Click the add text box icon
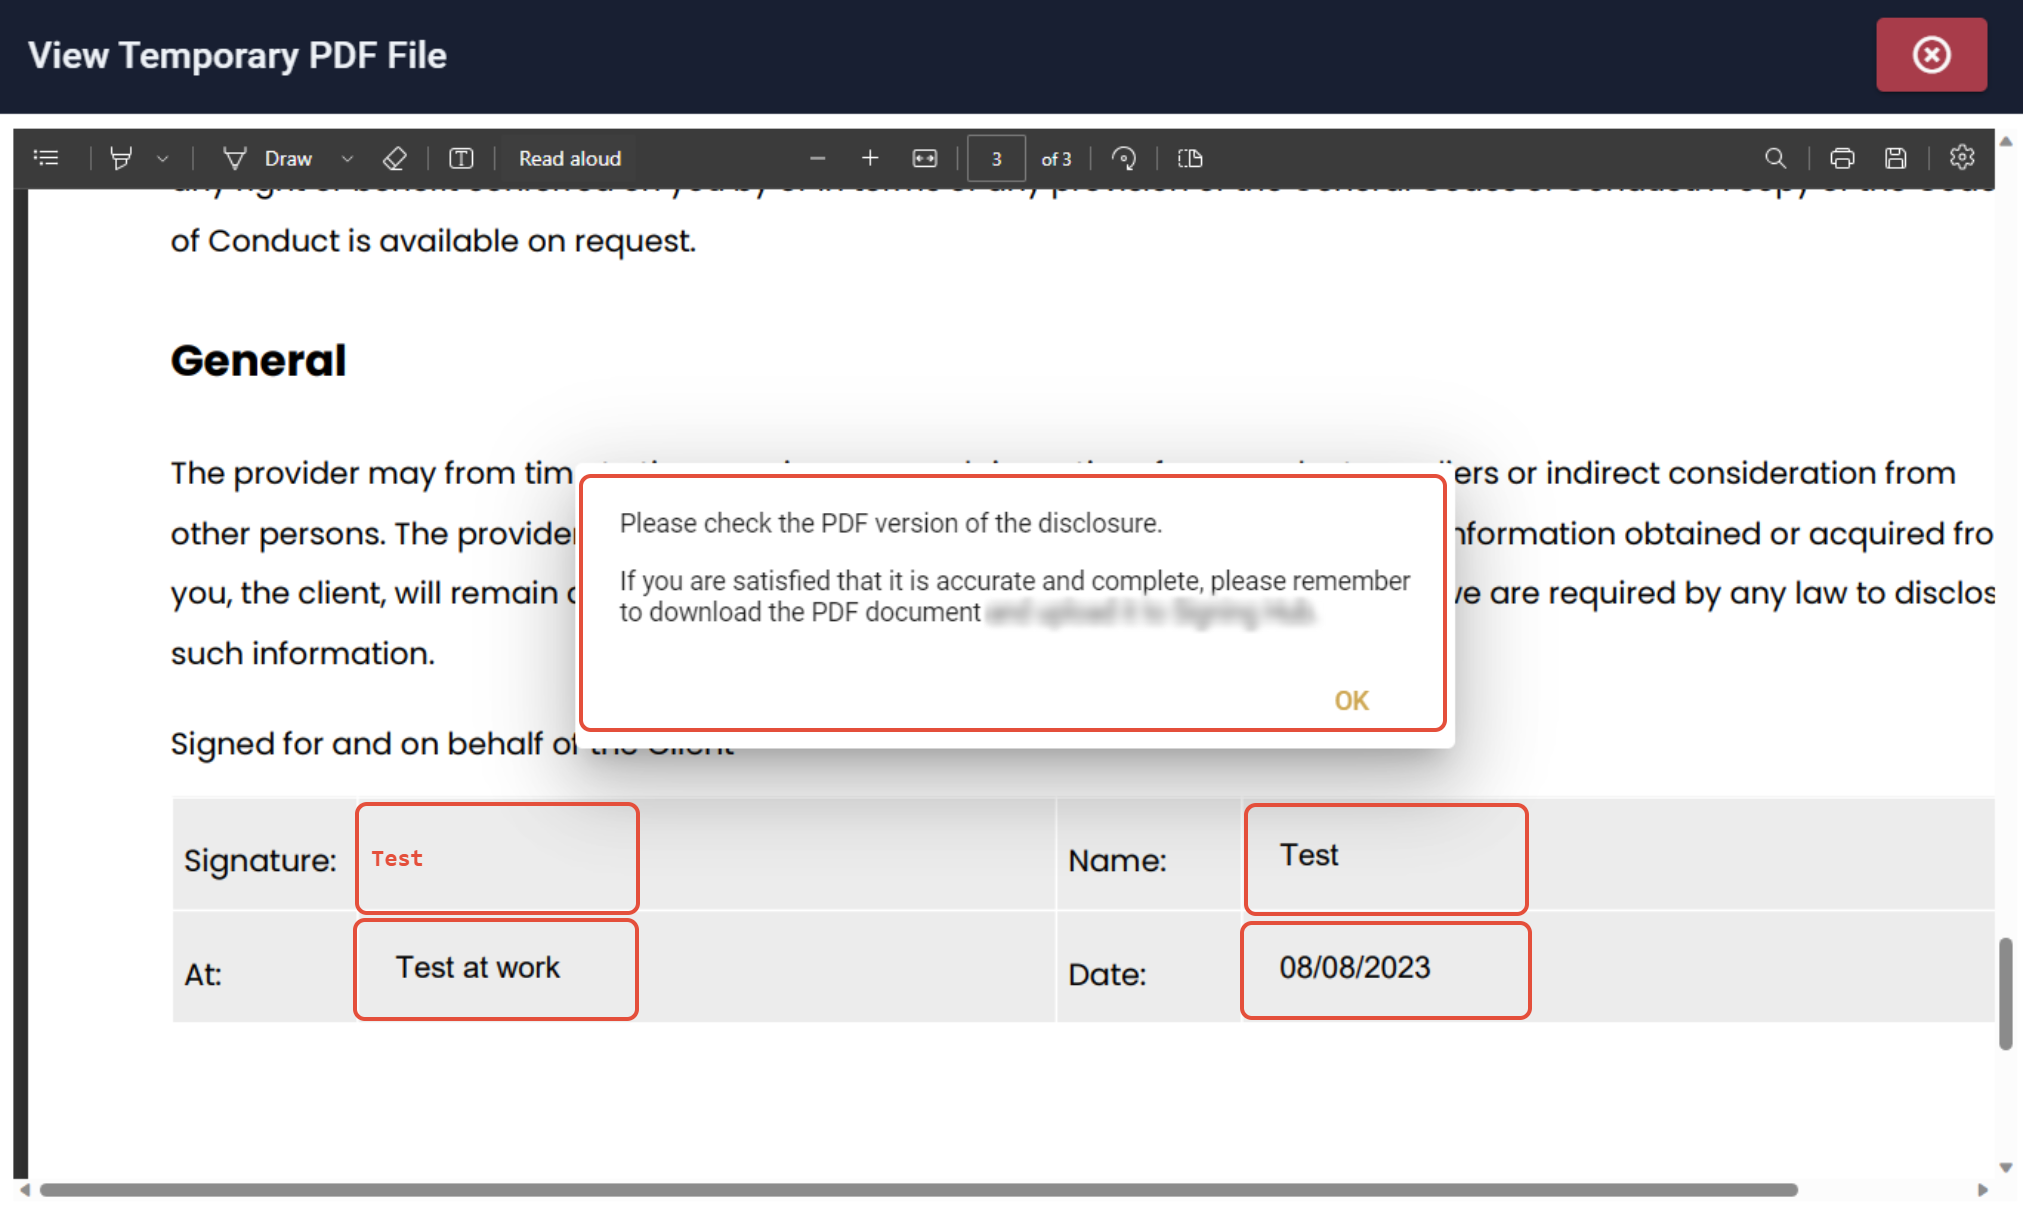 coord(461,158)
